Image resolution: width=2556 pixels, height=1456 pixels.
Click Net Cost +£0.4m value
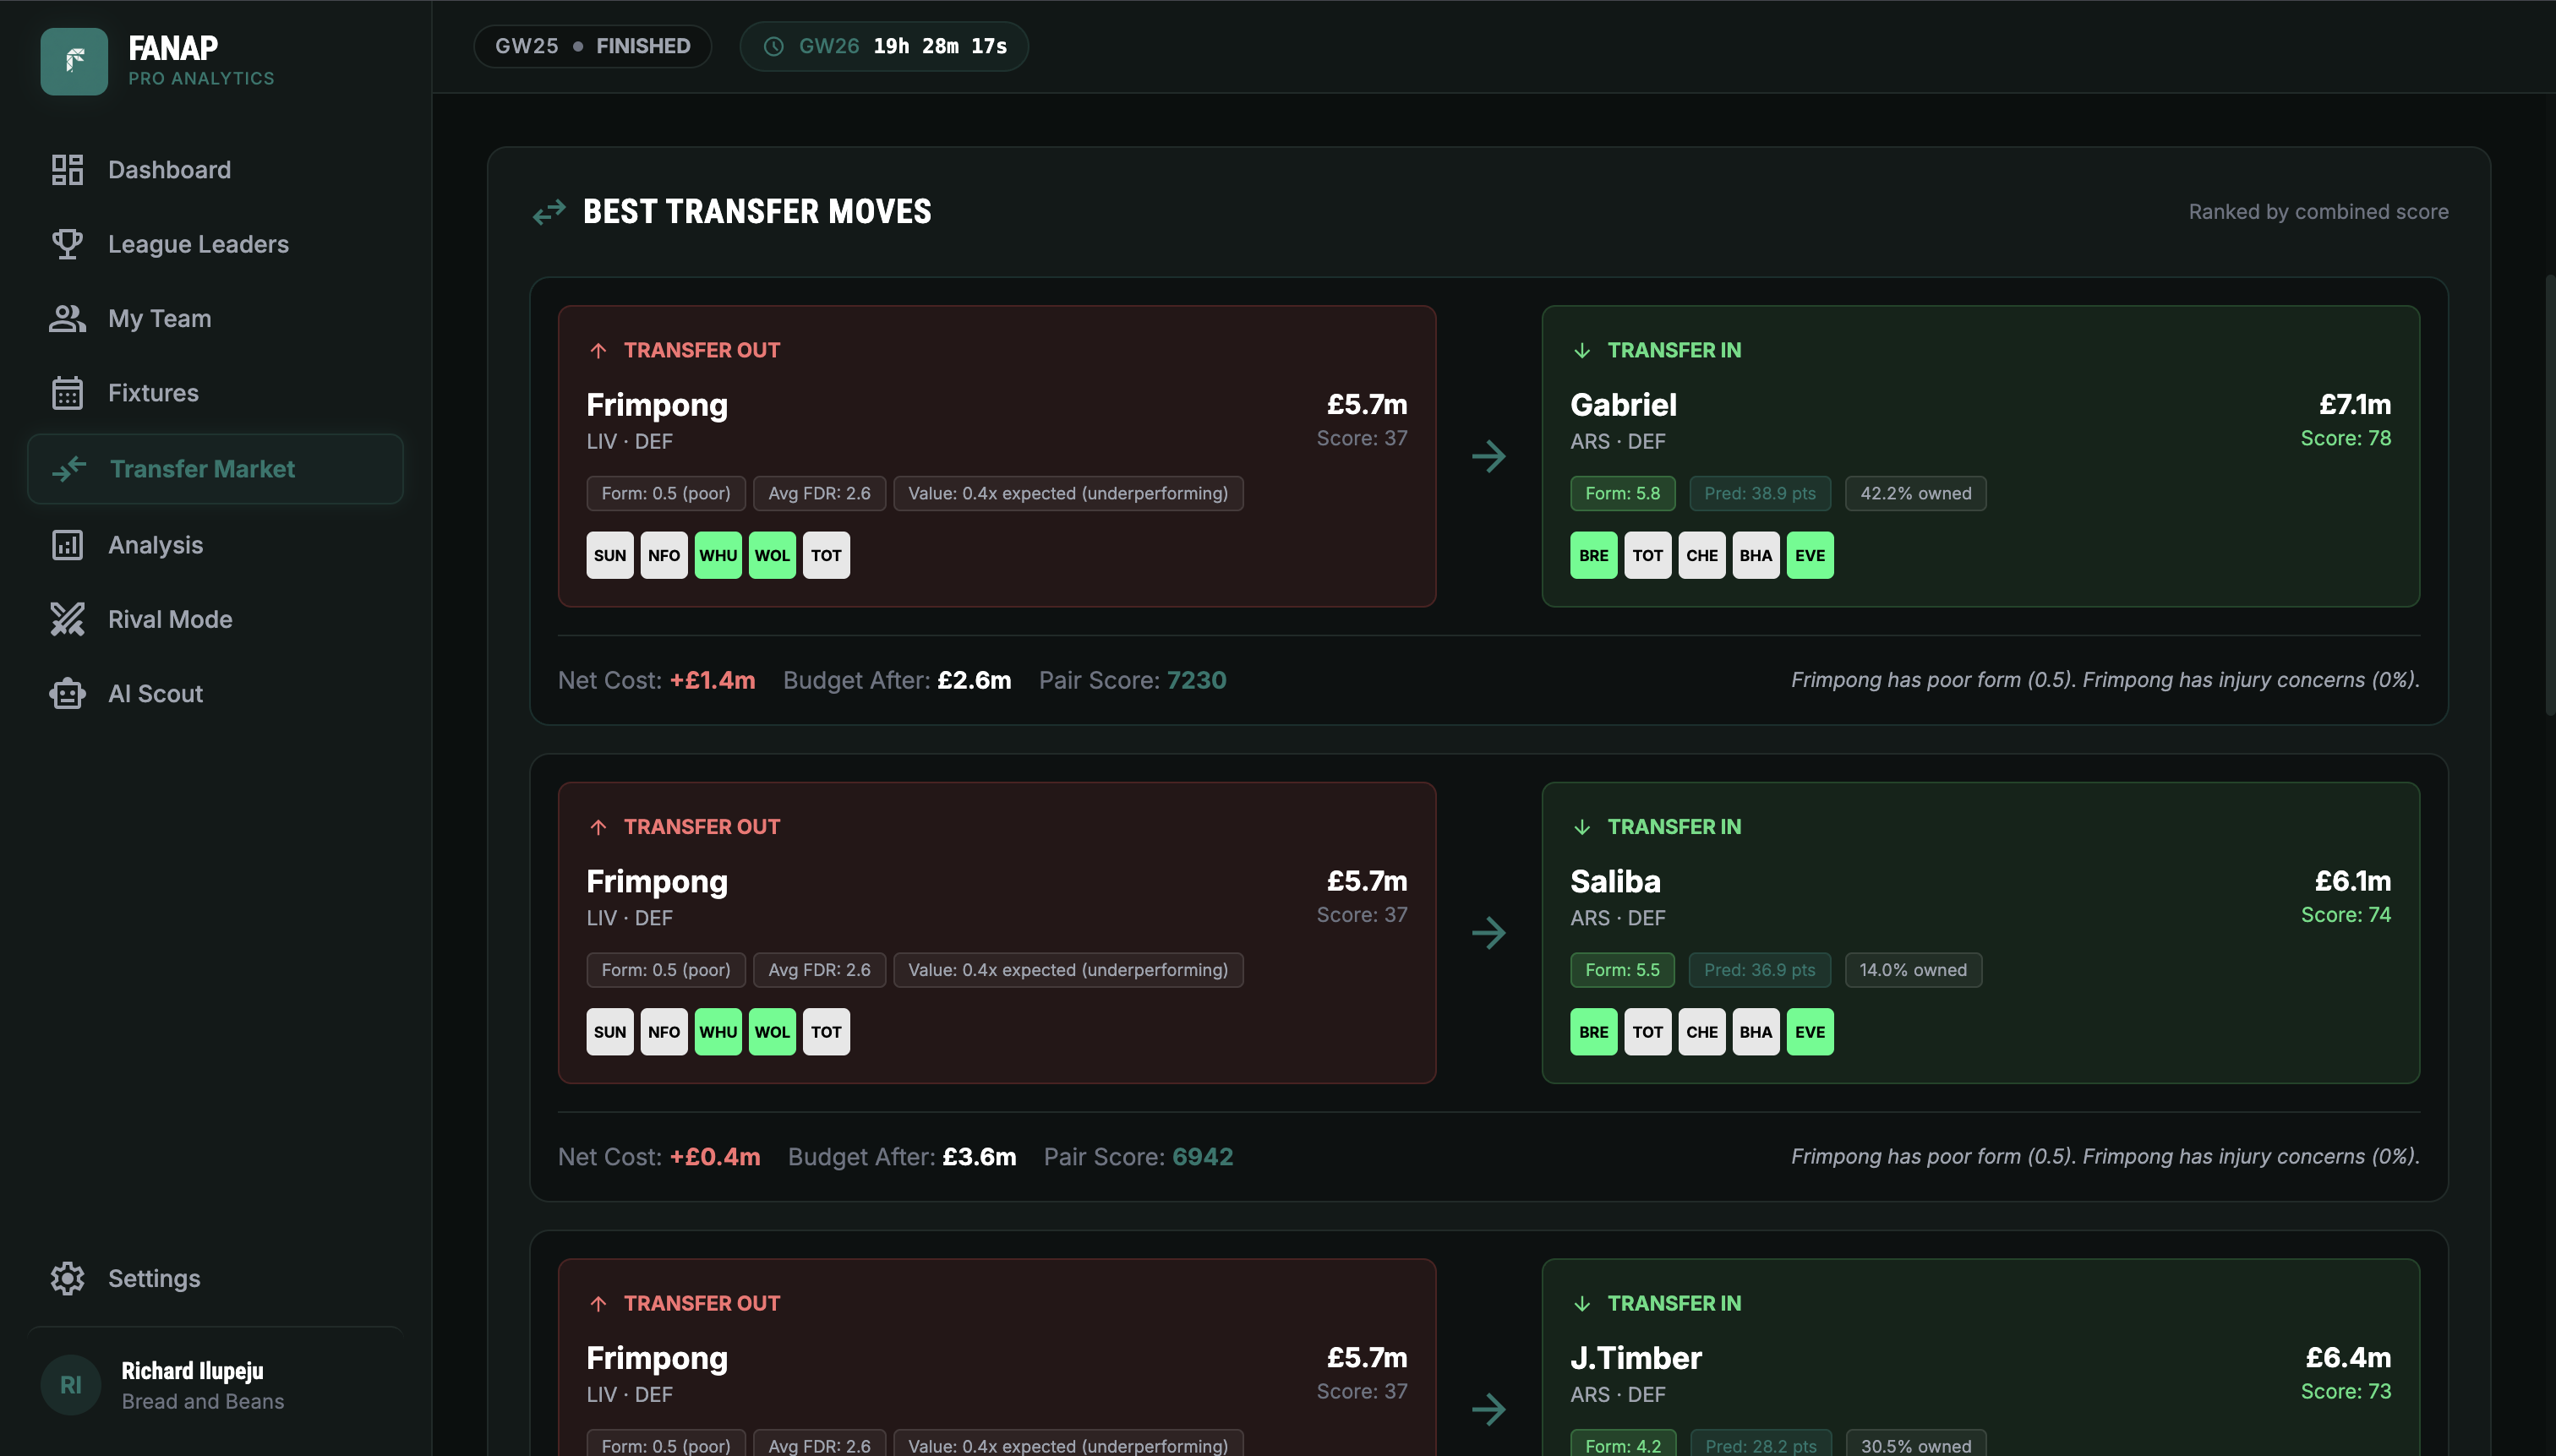715,1157
